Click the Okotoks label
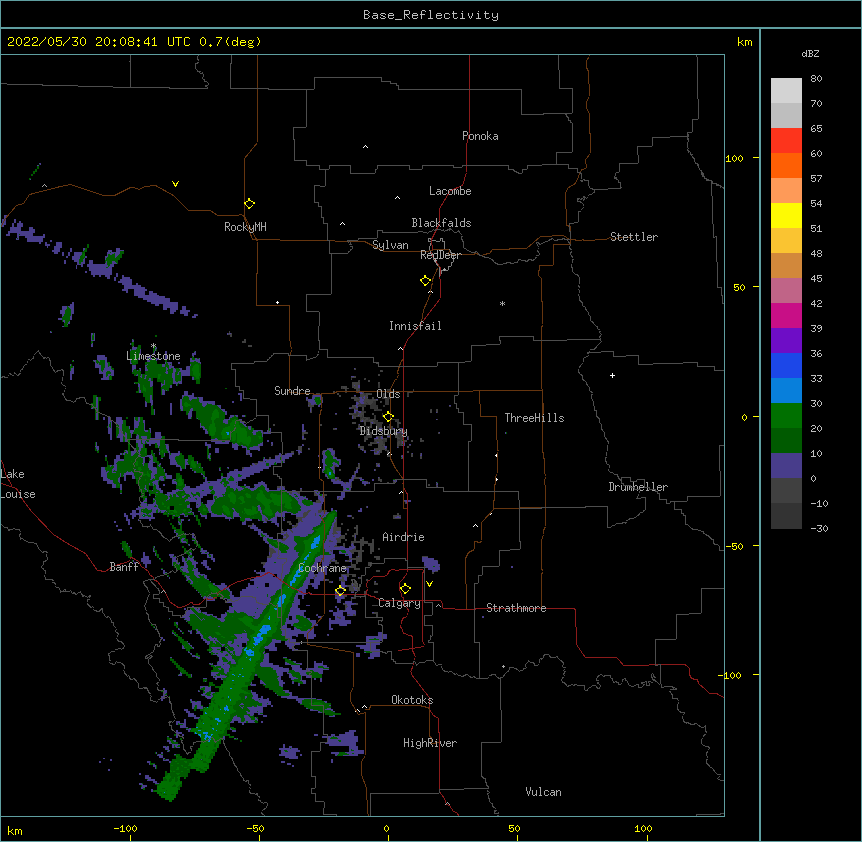This screenshot has width=862, height=842. click(412, 700)
